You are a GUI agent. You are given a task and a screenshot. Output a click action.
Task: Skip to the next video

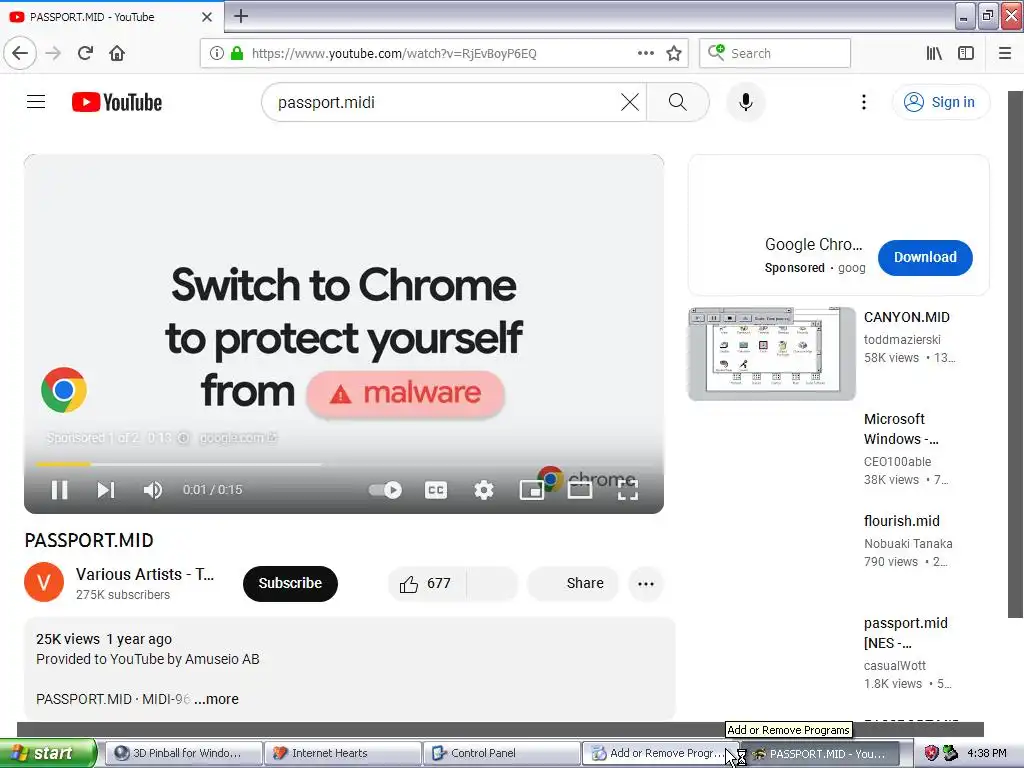[x=106, y=490]
